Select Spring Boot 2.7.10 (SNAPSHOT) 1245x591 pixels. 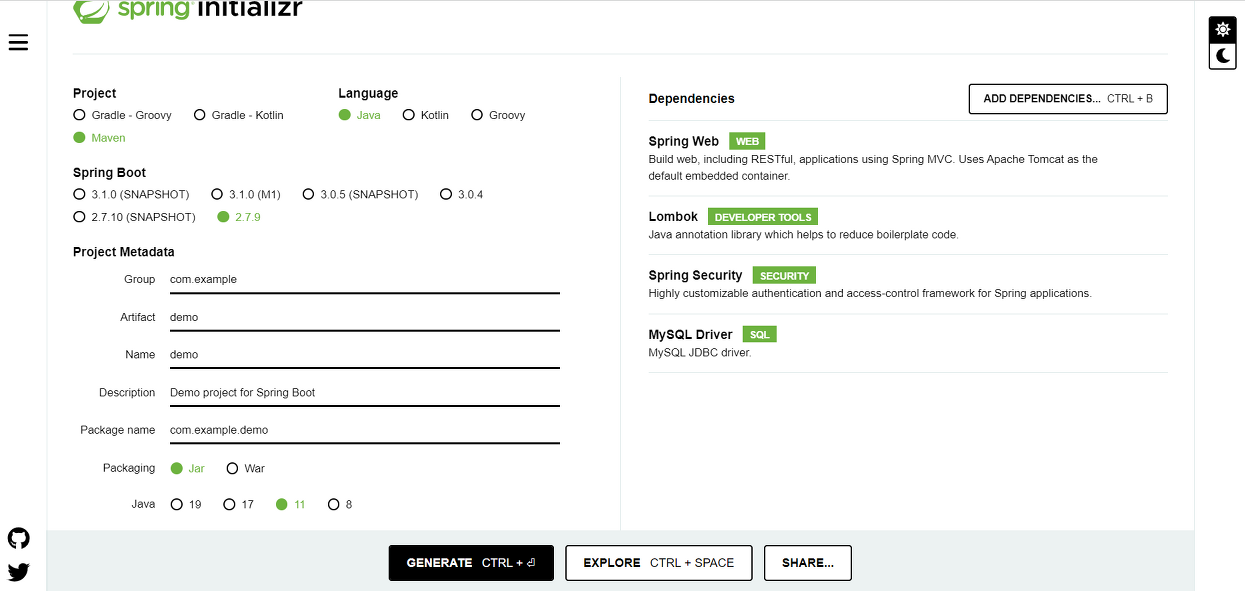134,217
